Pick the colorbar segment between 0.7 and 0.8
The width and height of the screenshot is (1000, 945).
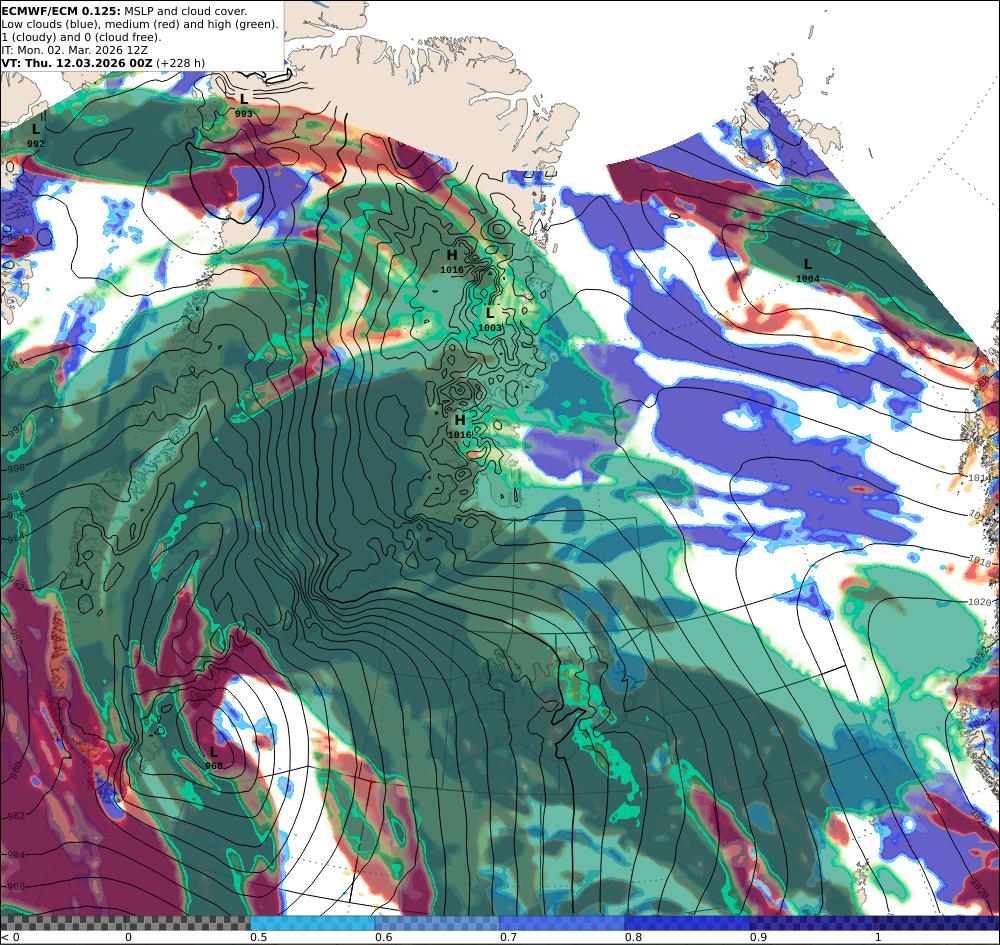point(562,923)
